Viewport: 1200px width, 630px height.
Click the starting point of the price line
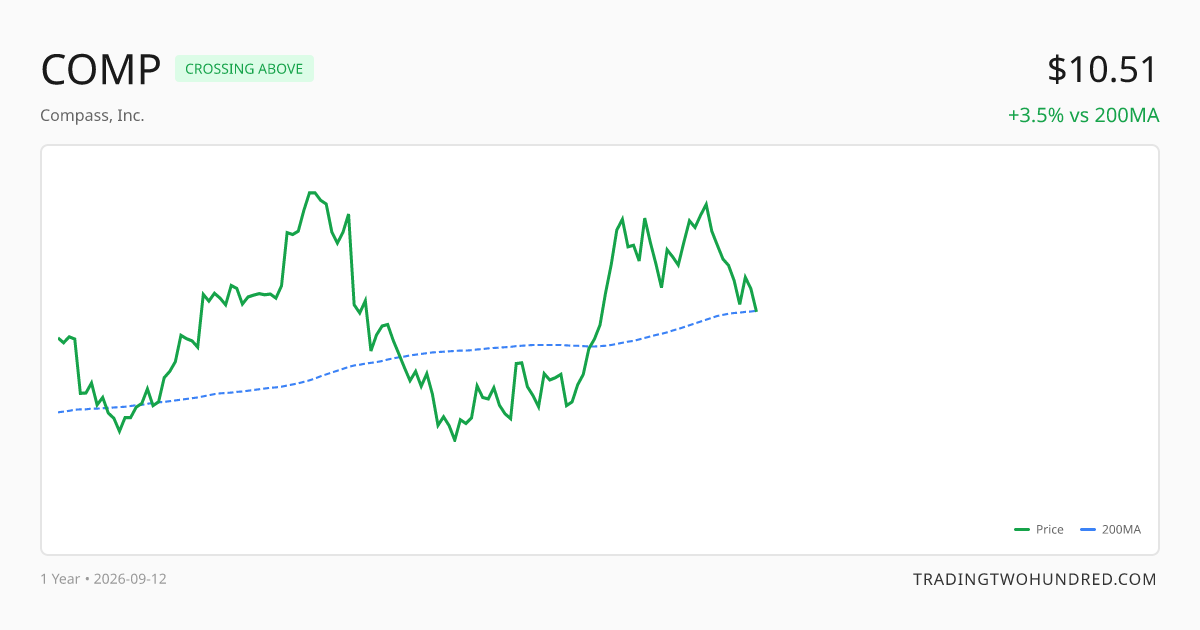[x=59, y=338]
